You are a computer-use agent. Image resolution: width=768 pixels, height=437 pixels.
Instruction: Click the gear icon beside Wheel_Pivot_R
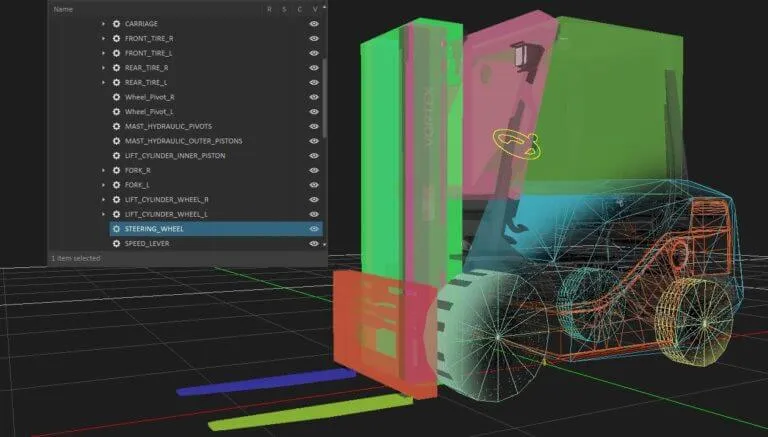(x=116, y=97)
